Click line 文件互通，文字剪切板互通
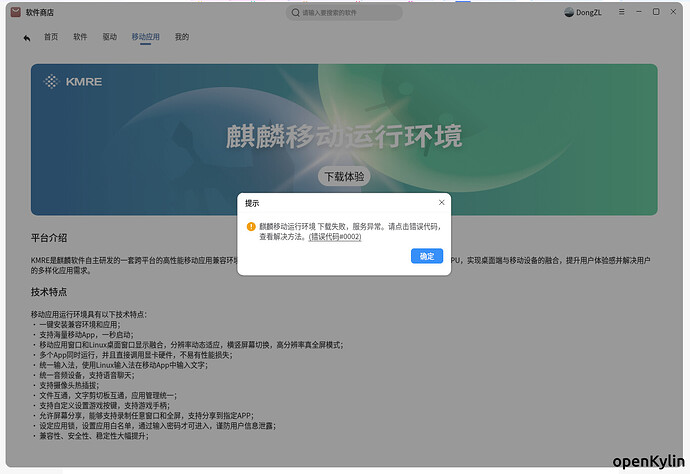 coord(106,396)
